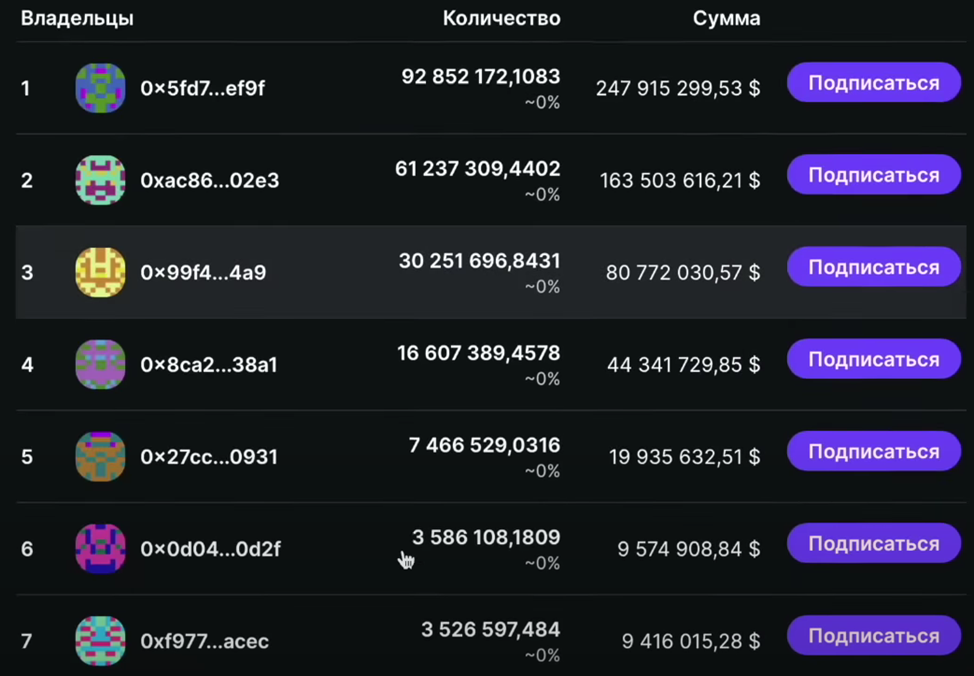Sort by the Сумма column header

(726, 18)
